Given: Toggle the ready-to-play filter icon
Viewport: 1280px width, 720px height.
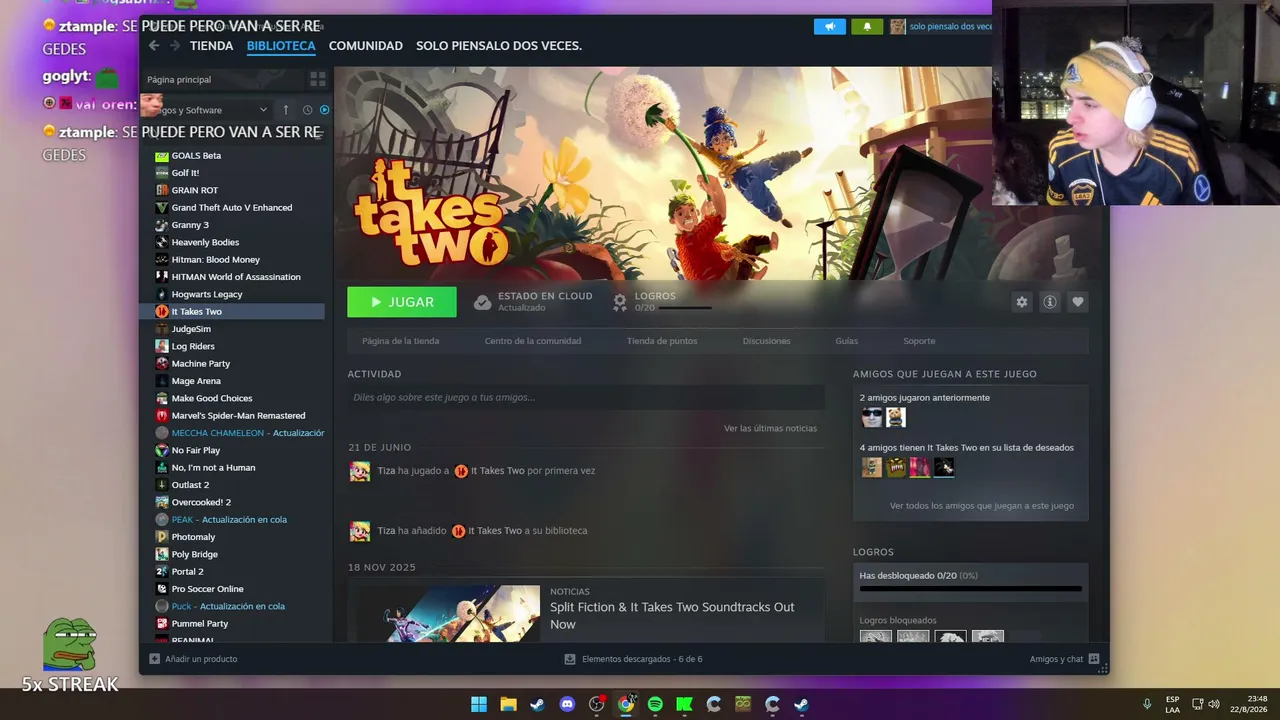Looking at the screenshot, I should coord(324,110).
